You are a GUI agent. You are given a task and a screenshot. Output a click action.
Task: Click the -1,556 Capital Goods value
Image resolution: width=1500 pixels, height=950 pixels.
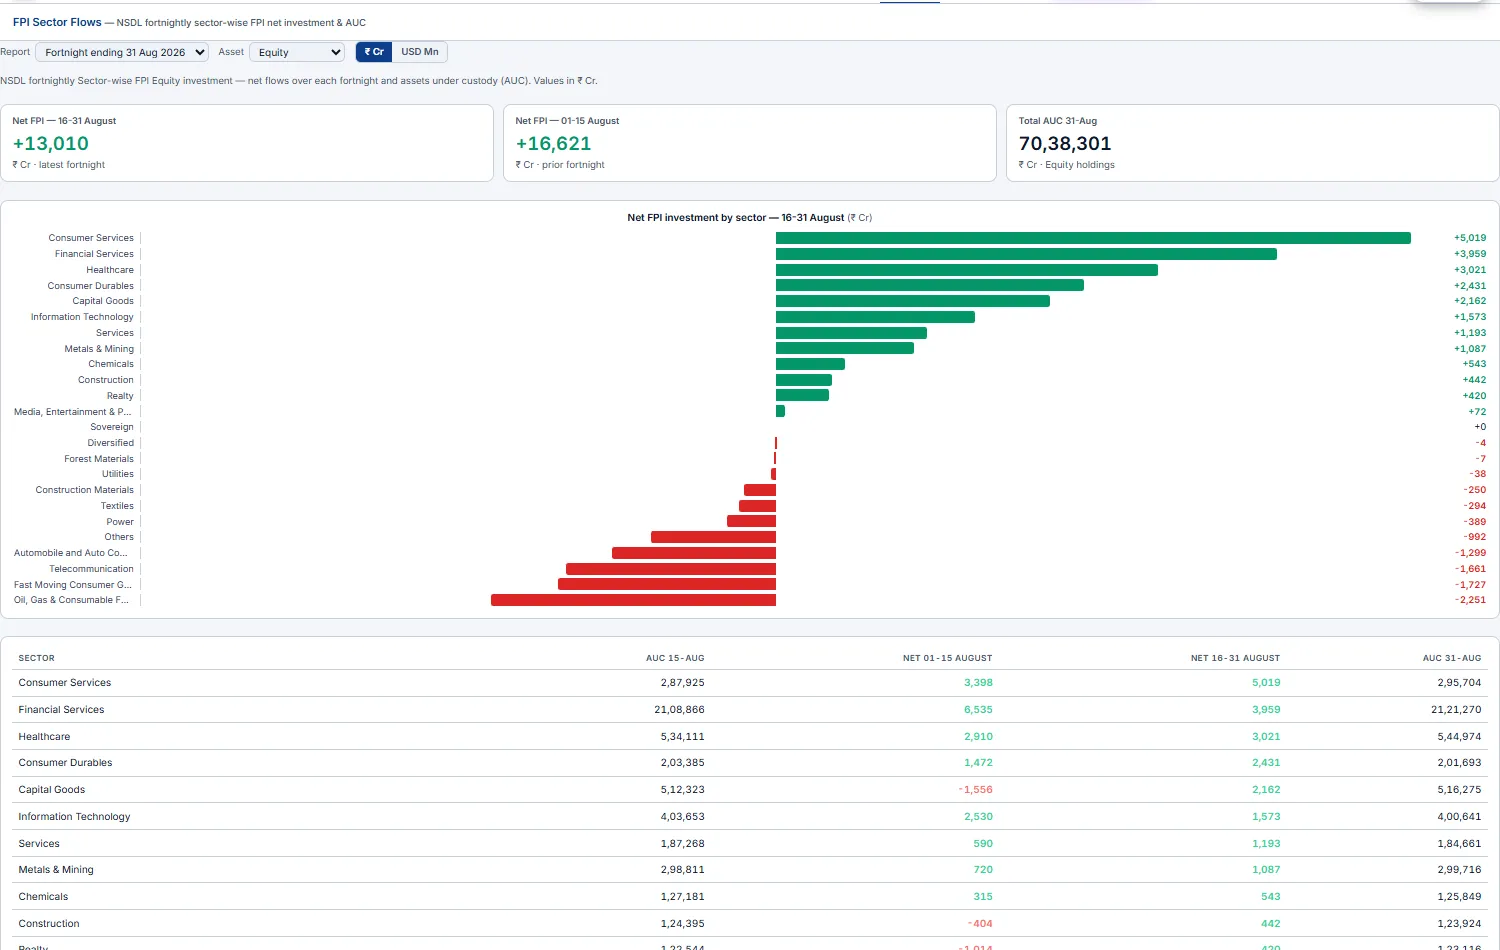point(975,790)
